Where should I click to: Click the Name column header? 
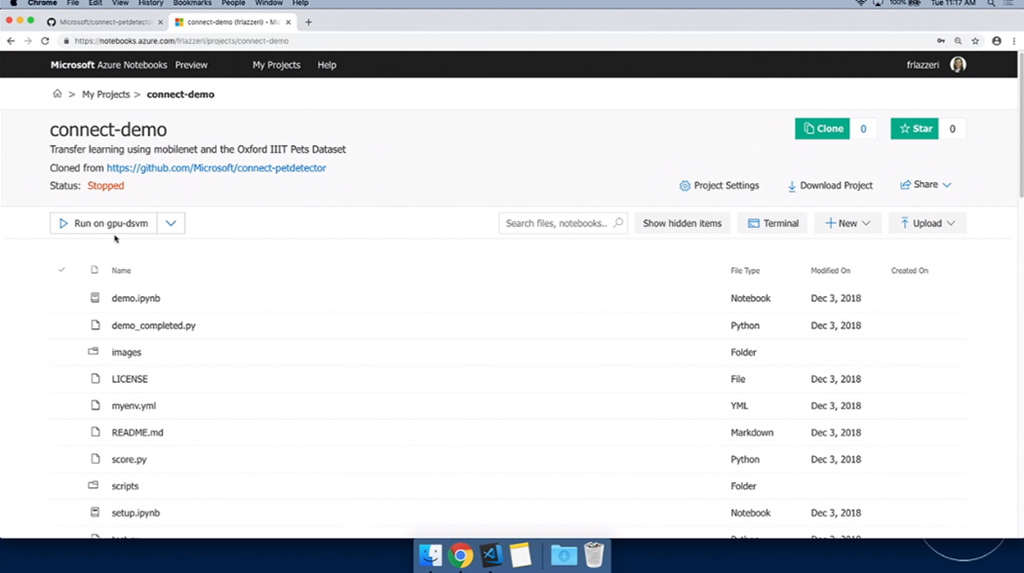[121, 270]
